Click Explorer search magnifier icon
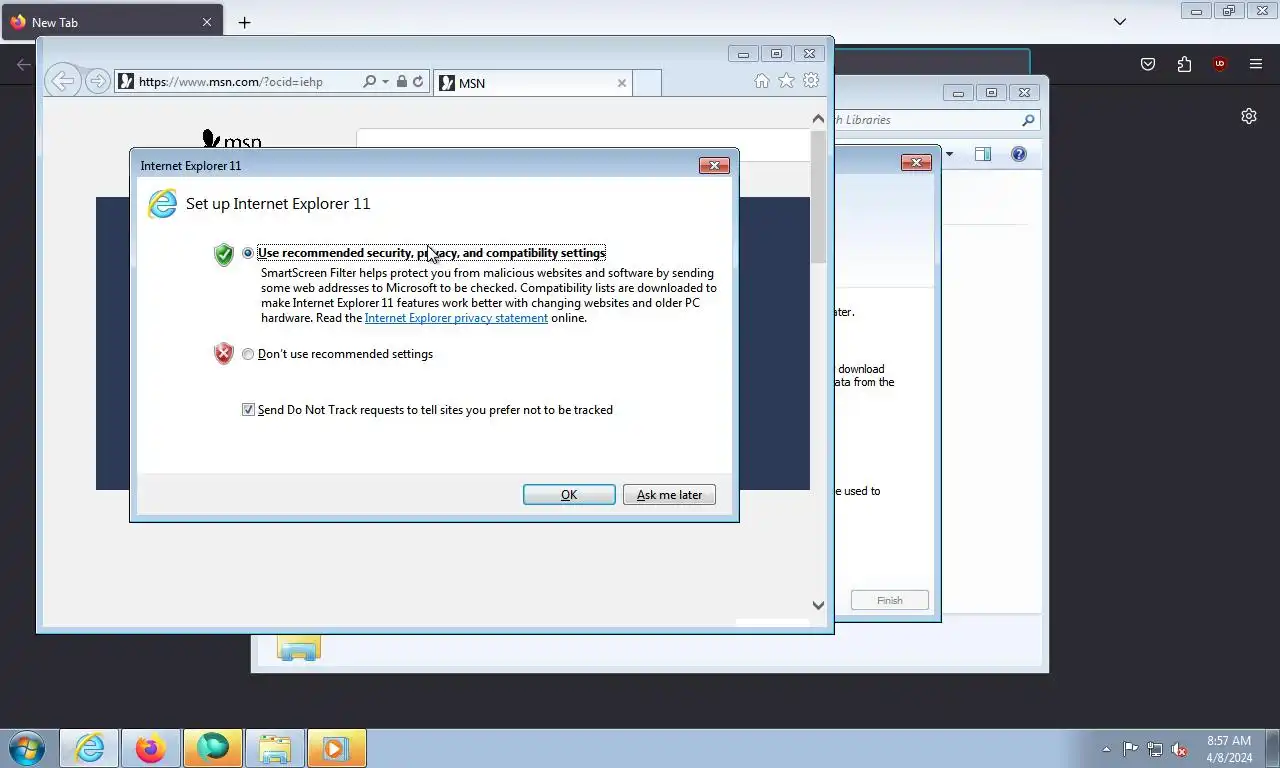 point(1028,120)
